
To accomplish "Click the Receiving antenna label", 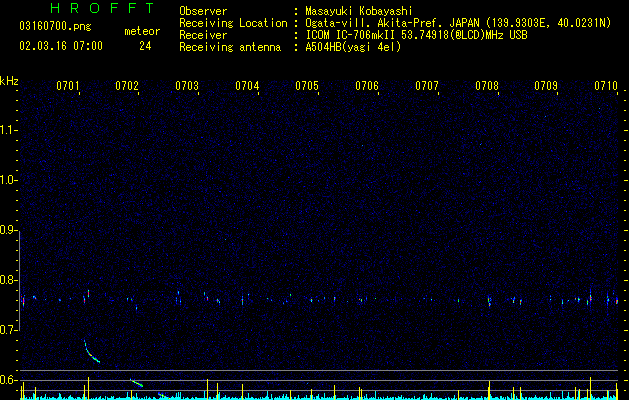I will pos(230,47).
